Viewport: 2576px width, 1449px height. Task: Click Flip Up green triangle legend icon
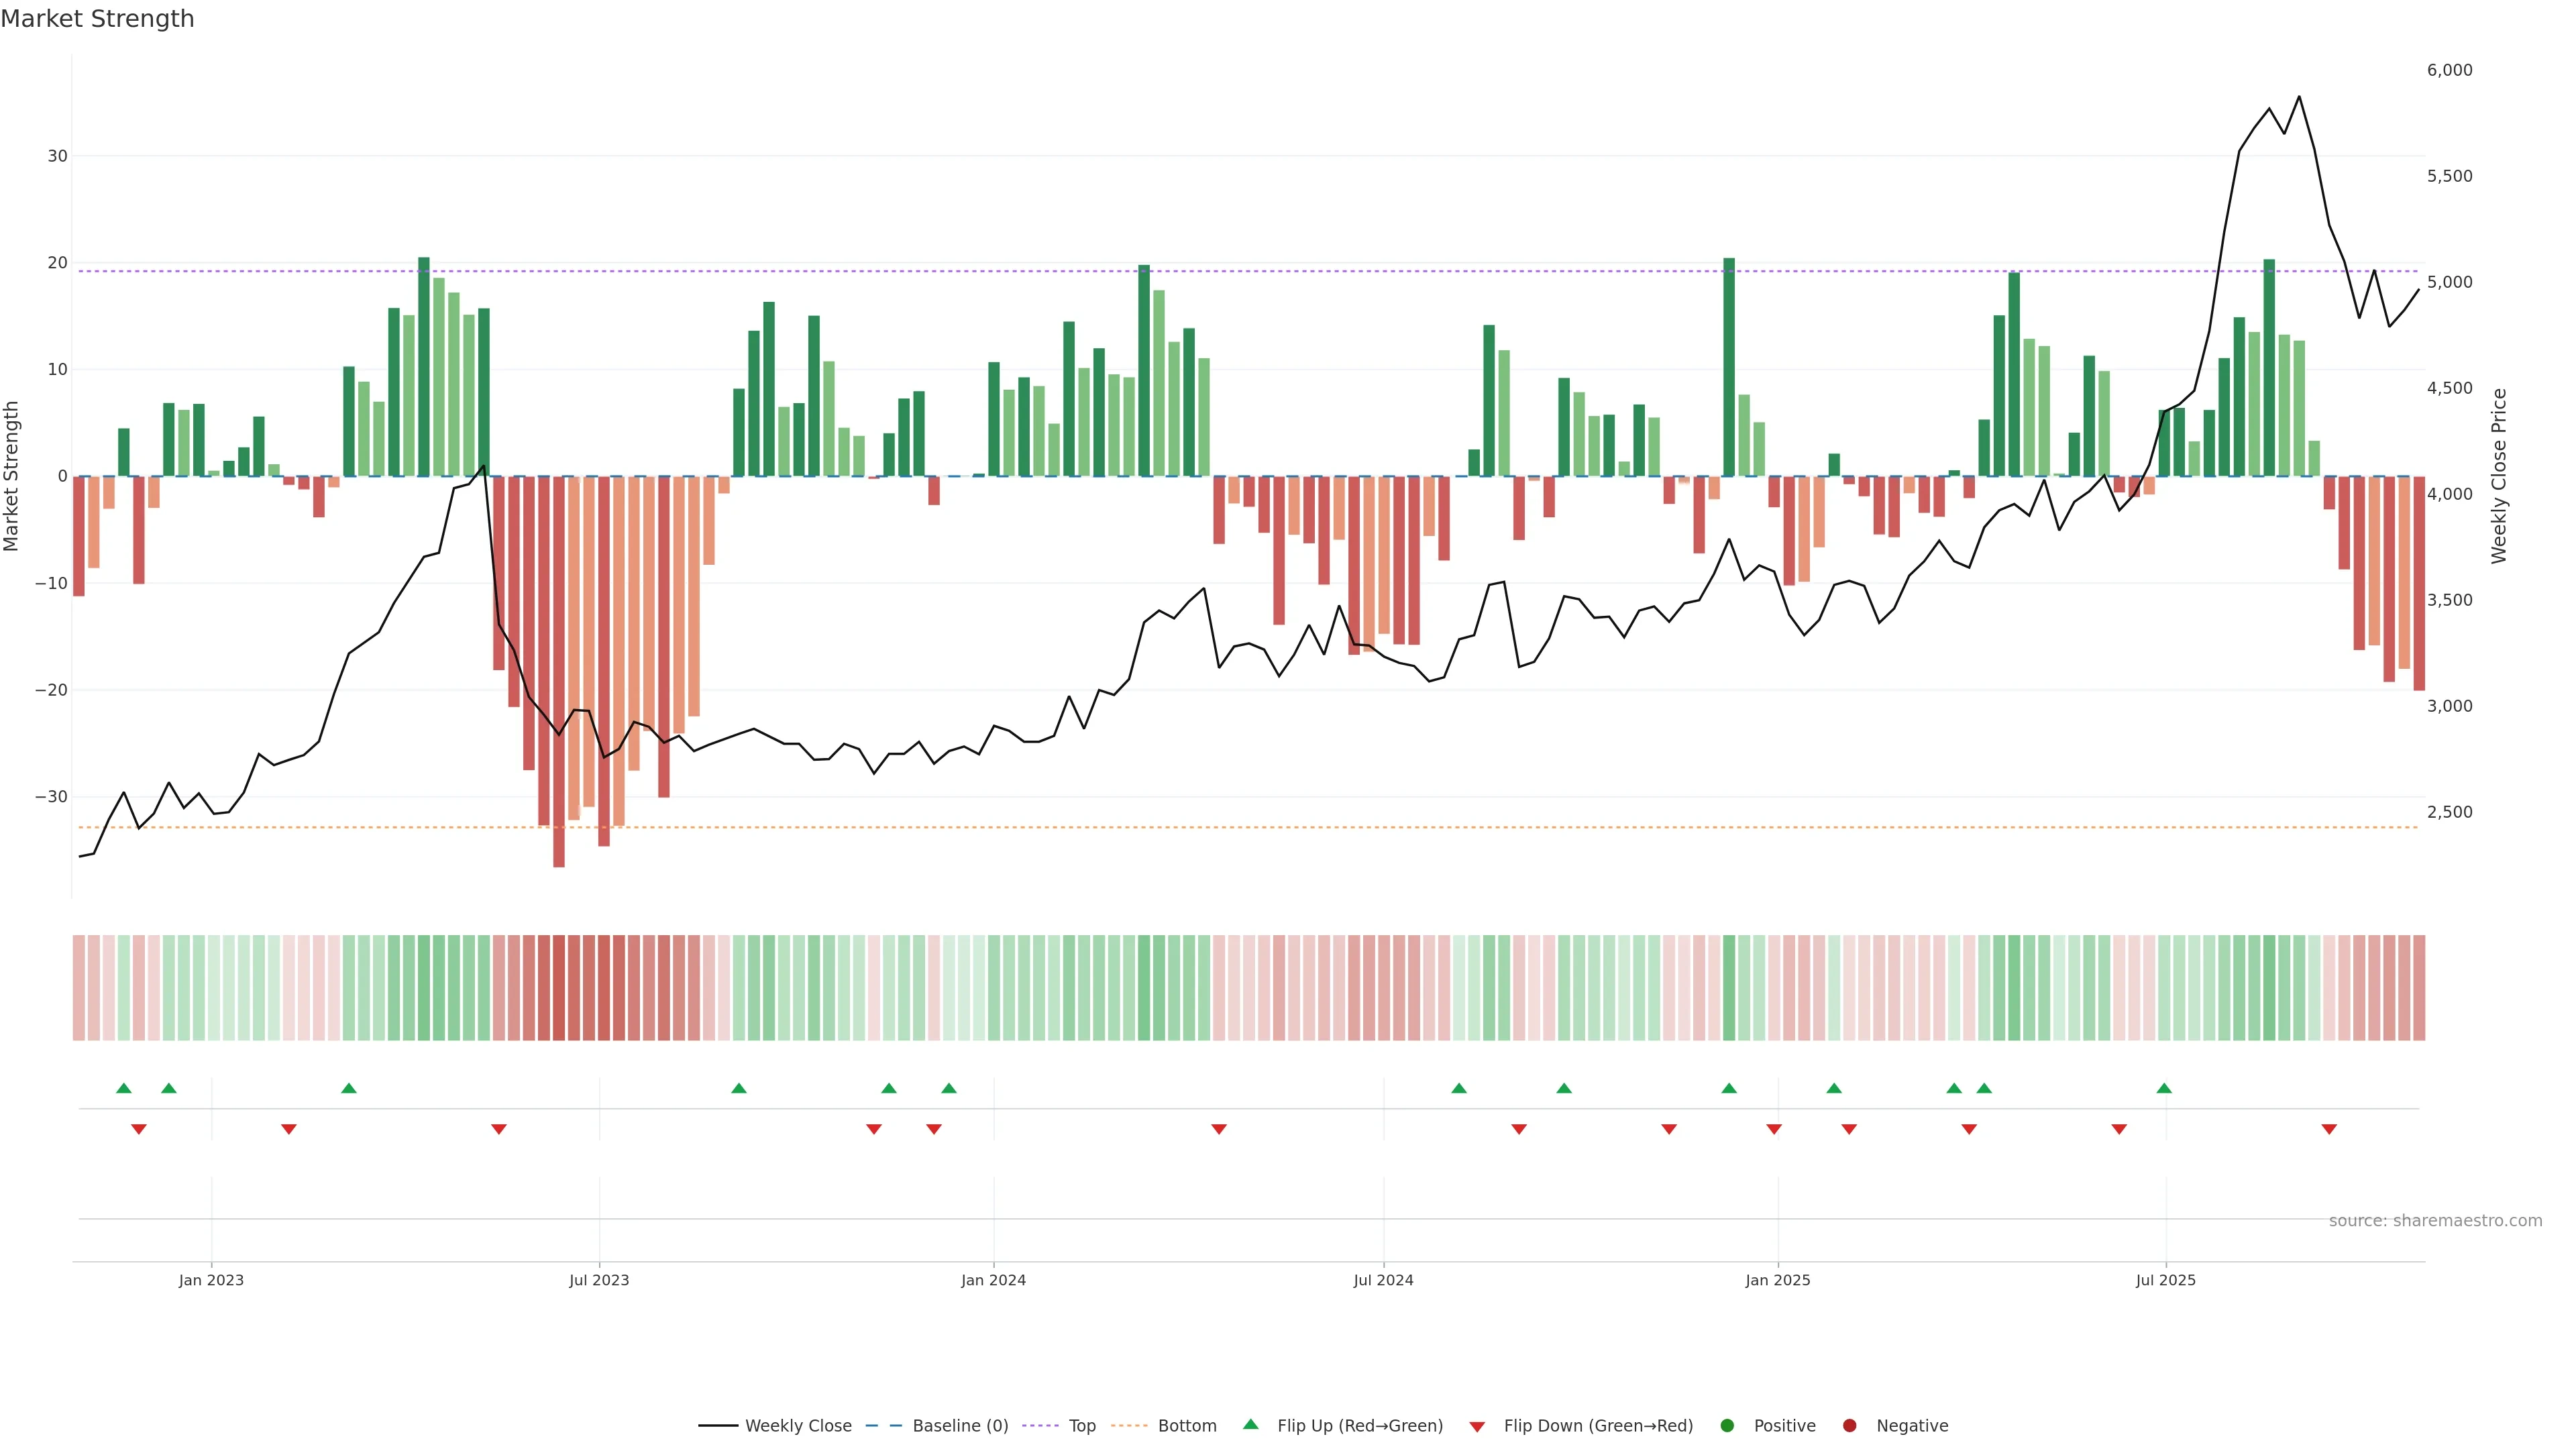click(1250, 1425)
